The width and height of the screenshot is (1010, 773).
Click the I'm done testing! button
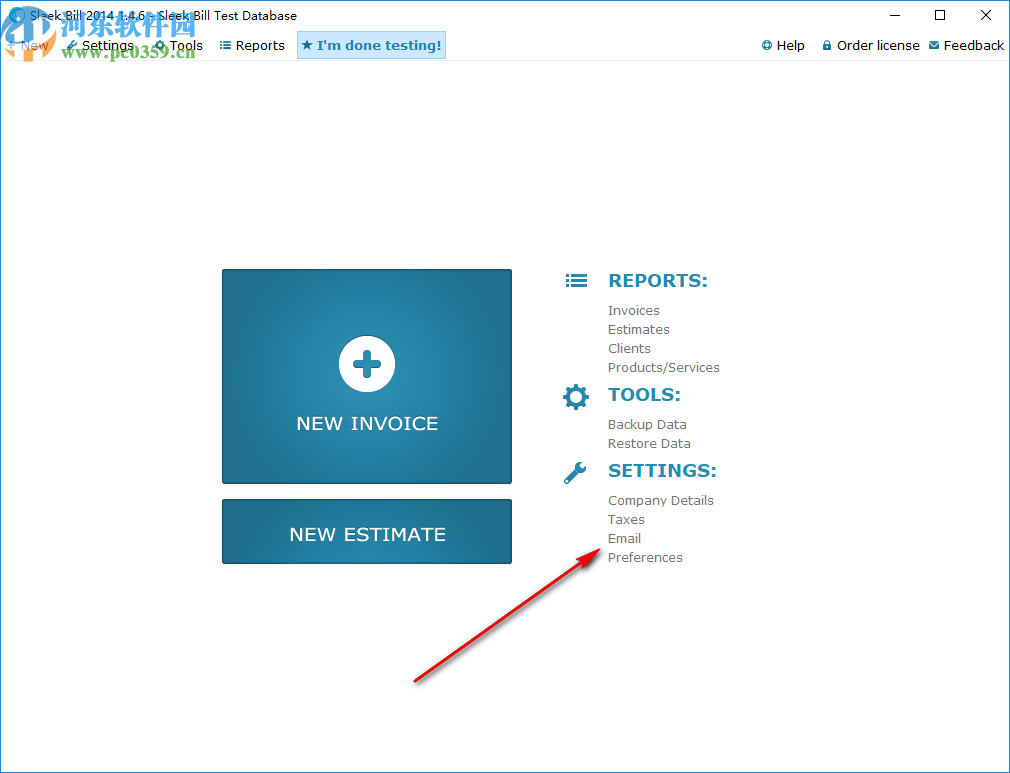(x=371, y=45)
